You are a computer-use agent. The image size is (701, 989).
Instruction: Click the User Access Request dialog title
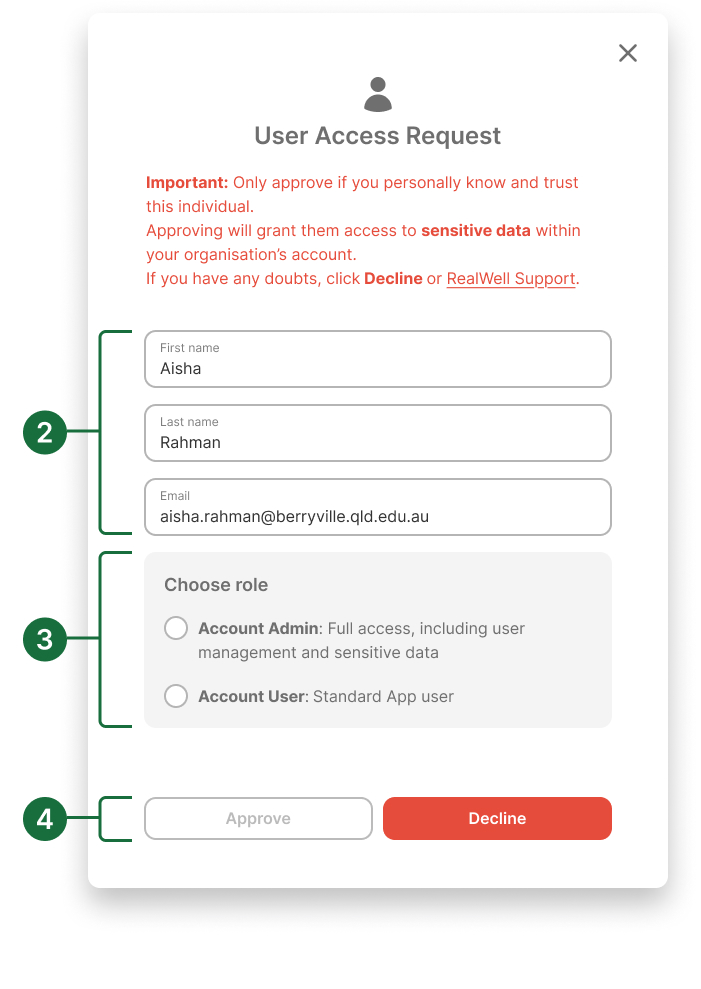point(377,135)
